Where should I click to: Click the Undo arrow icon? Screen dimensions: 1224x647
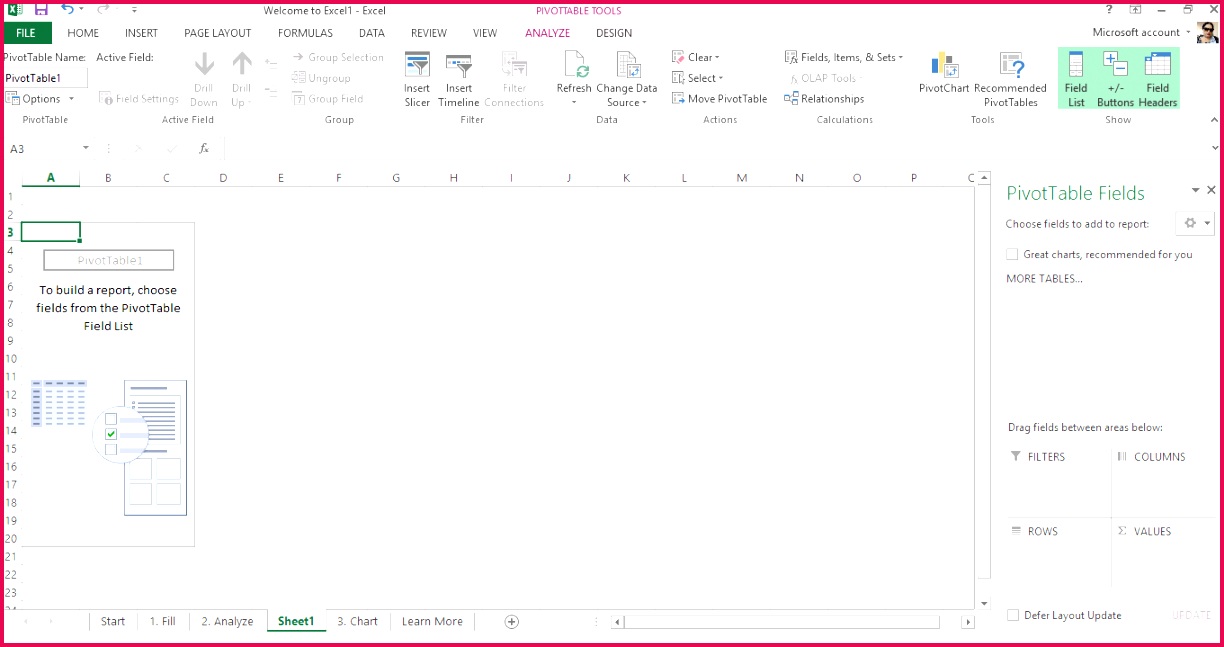67,9
